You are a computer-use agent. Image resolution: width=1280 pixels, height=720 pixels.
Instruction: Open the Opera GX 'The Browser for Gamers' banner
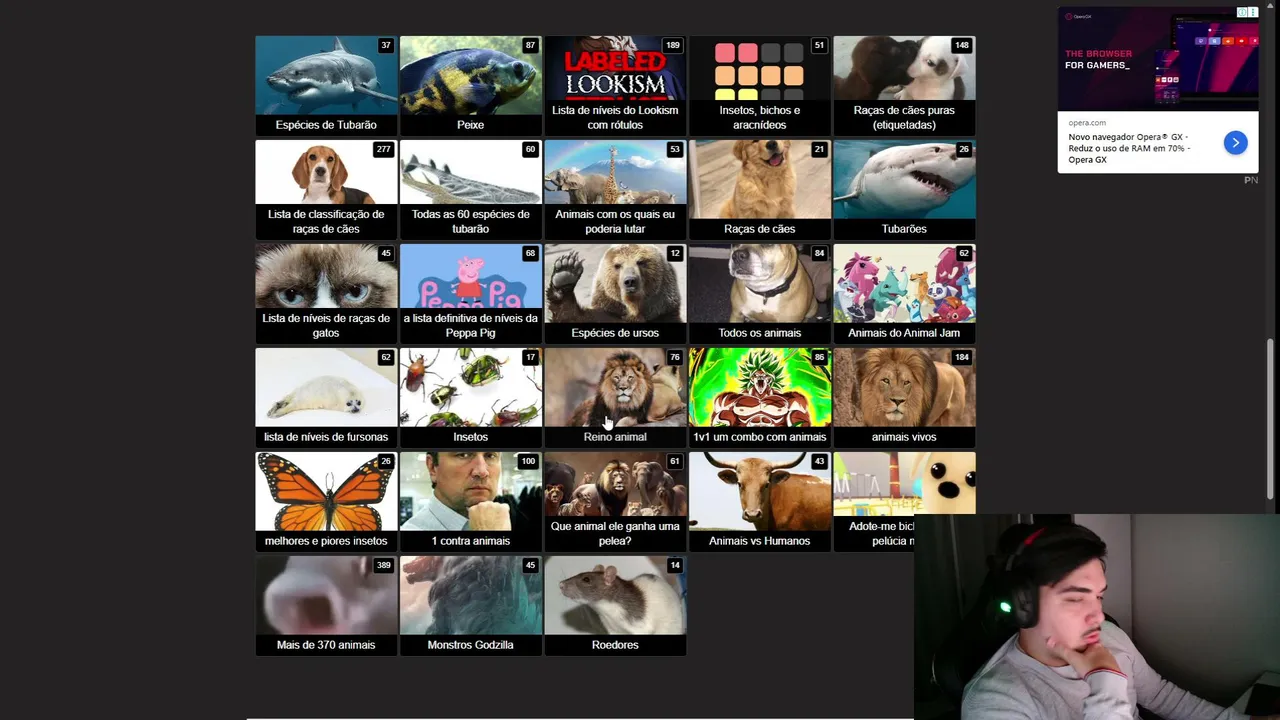click(x=1158, y=59)
